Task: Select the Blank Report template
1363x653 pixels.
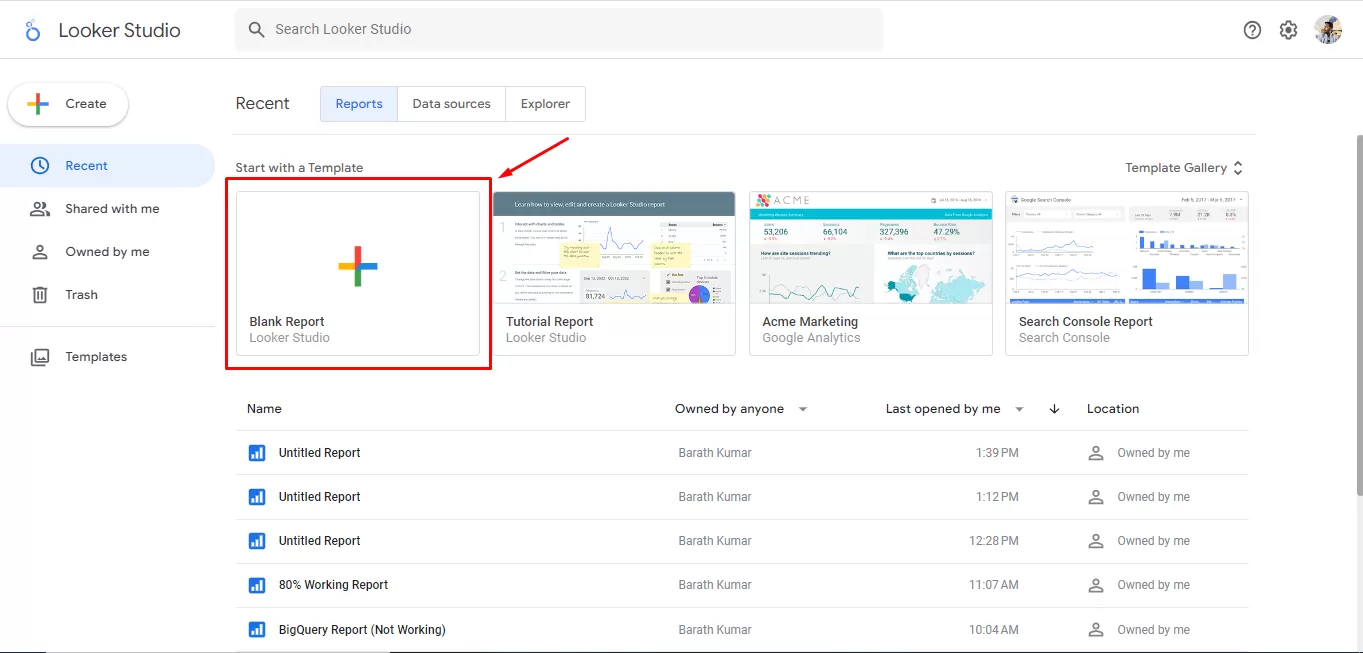Action: click(x=358, y=273)
